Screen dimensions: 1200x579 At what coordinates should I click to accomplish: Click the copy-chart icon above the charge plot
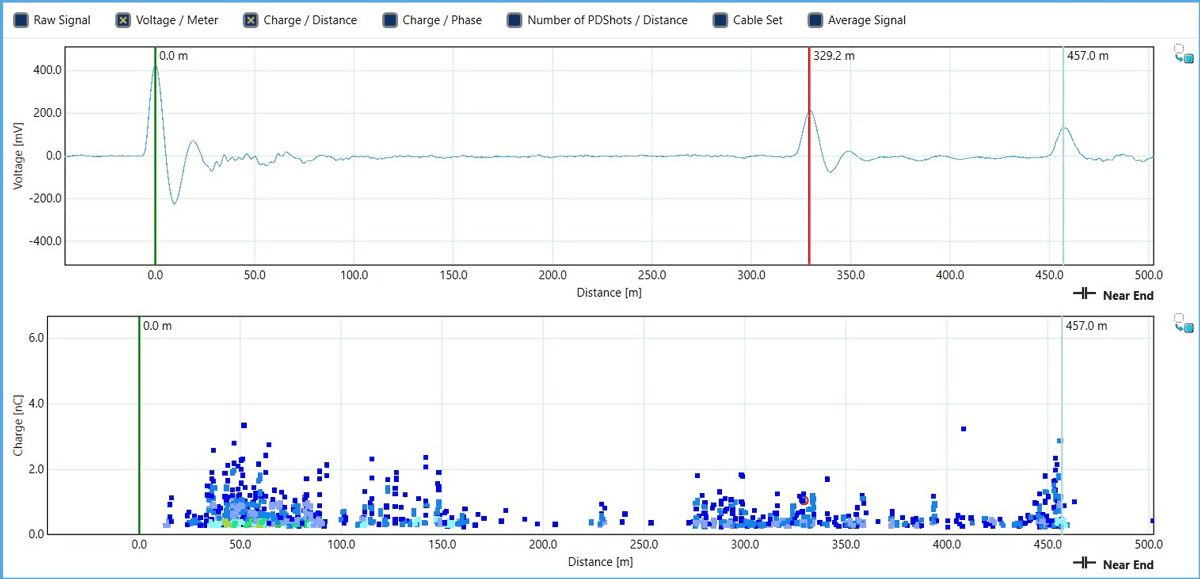point(1183,322)
